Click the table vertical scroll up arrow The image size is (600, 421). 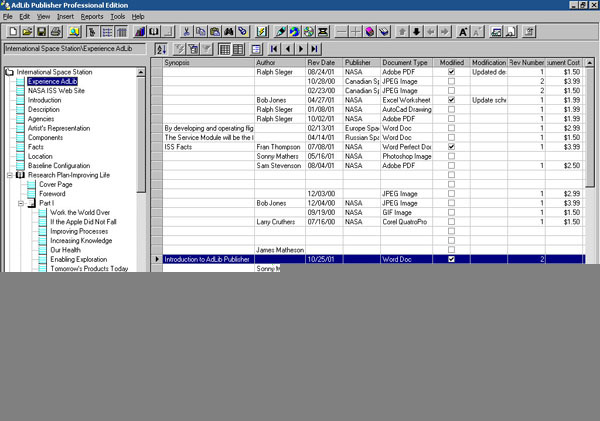click(590, 62)
